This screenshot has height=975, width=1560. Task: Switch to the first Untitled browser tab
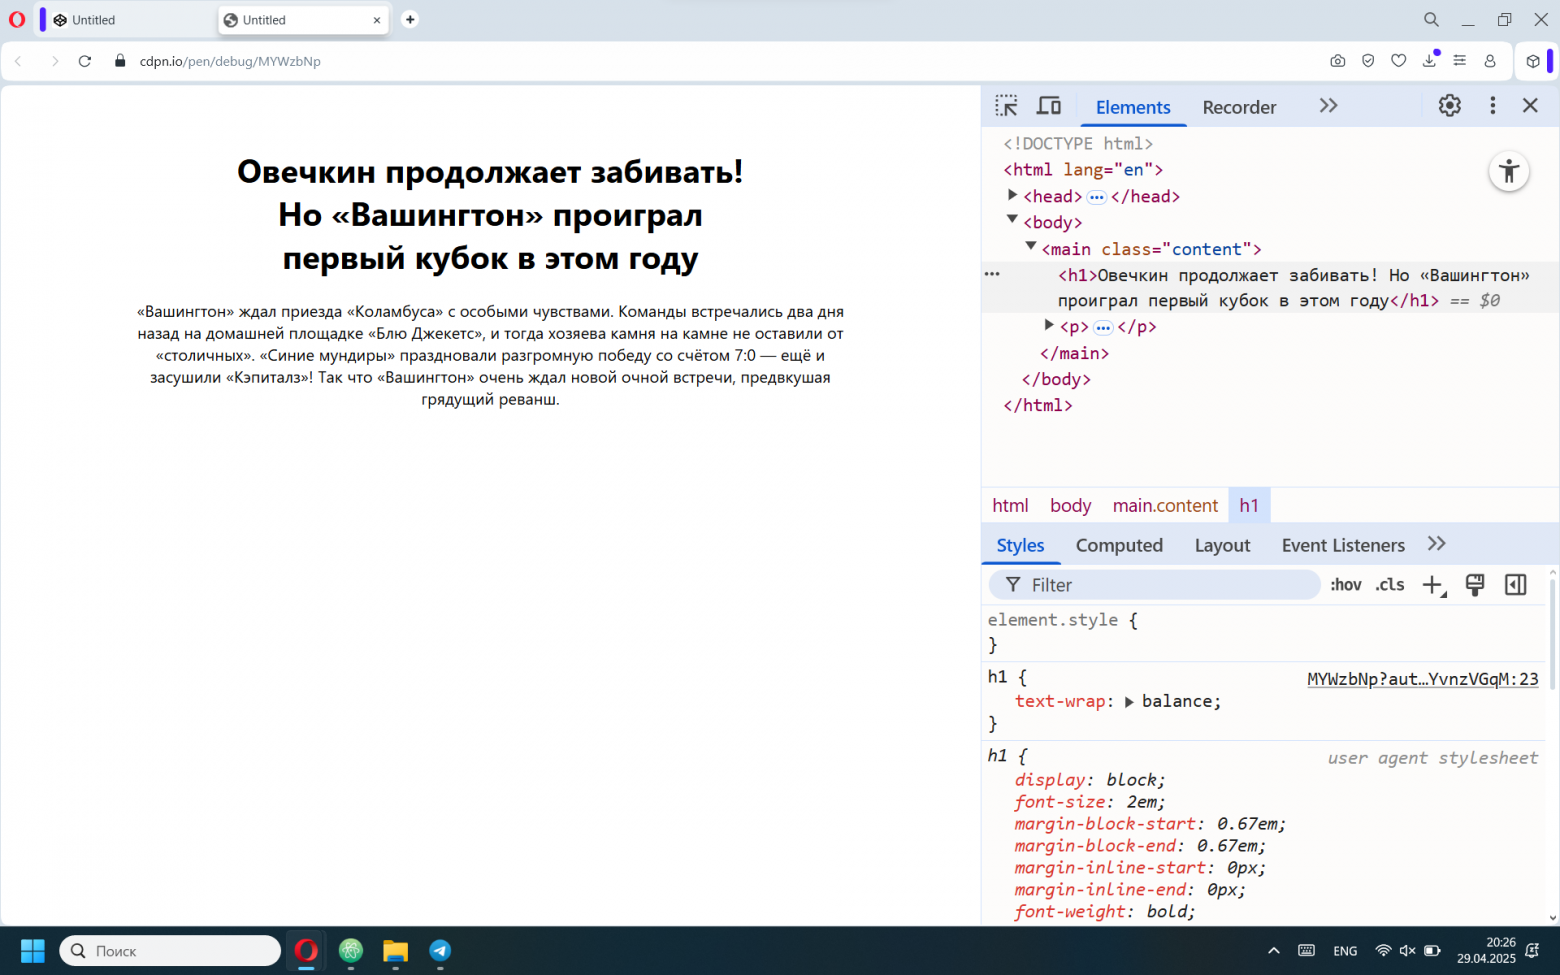click(x=127, y=20)
